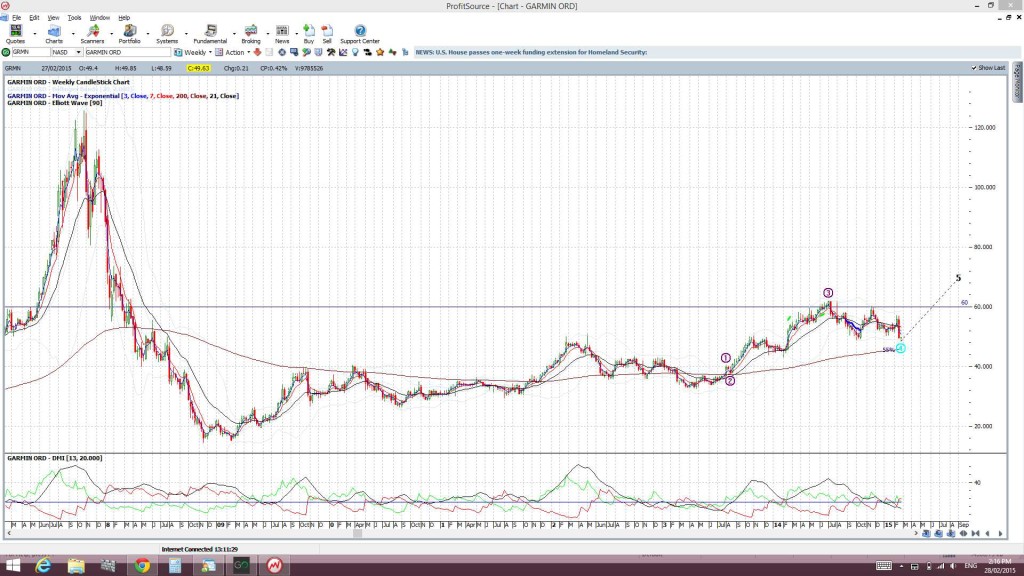Image resolution: width=1024 pixels, height=576 pixels.
Task: Open the Page Notes side tab
Action: pyautogui.click(x=1017, y=82)
